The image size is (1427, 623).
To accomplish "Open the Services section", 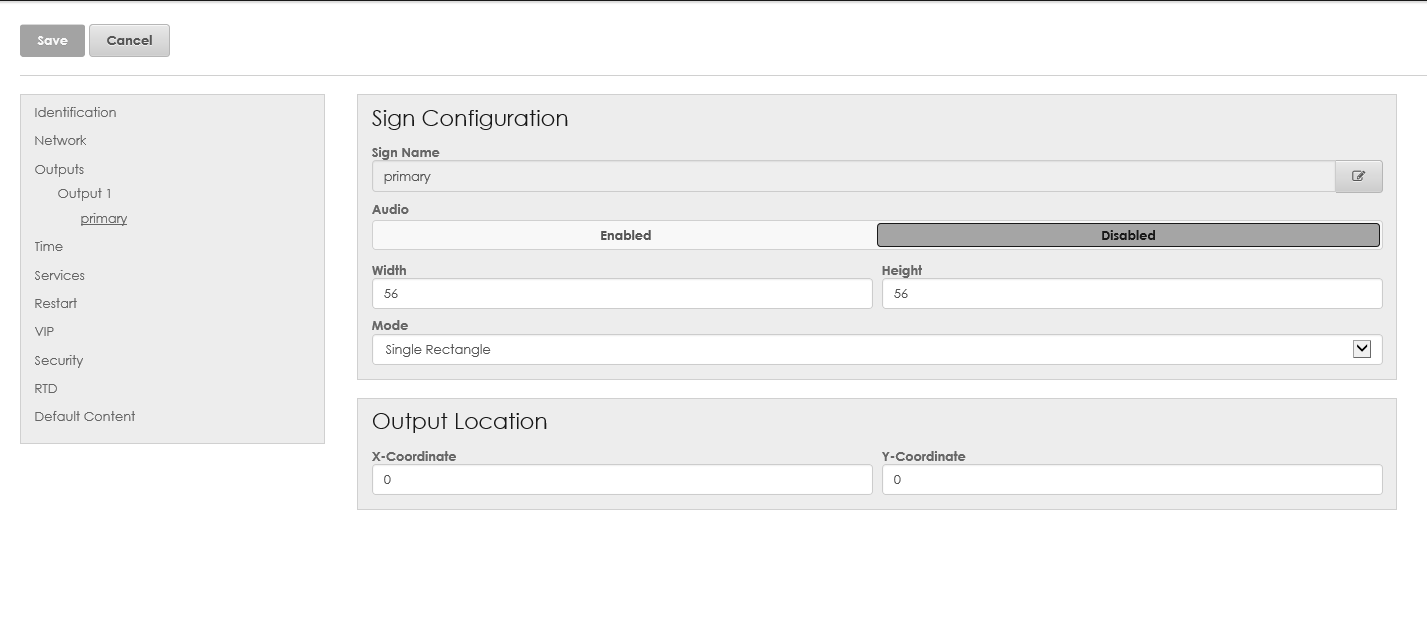I will [x=59, y=275].
